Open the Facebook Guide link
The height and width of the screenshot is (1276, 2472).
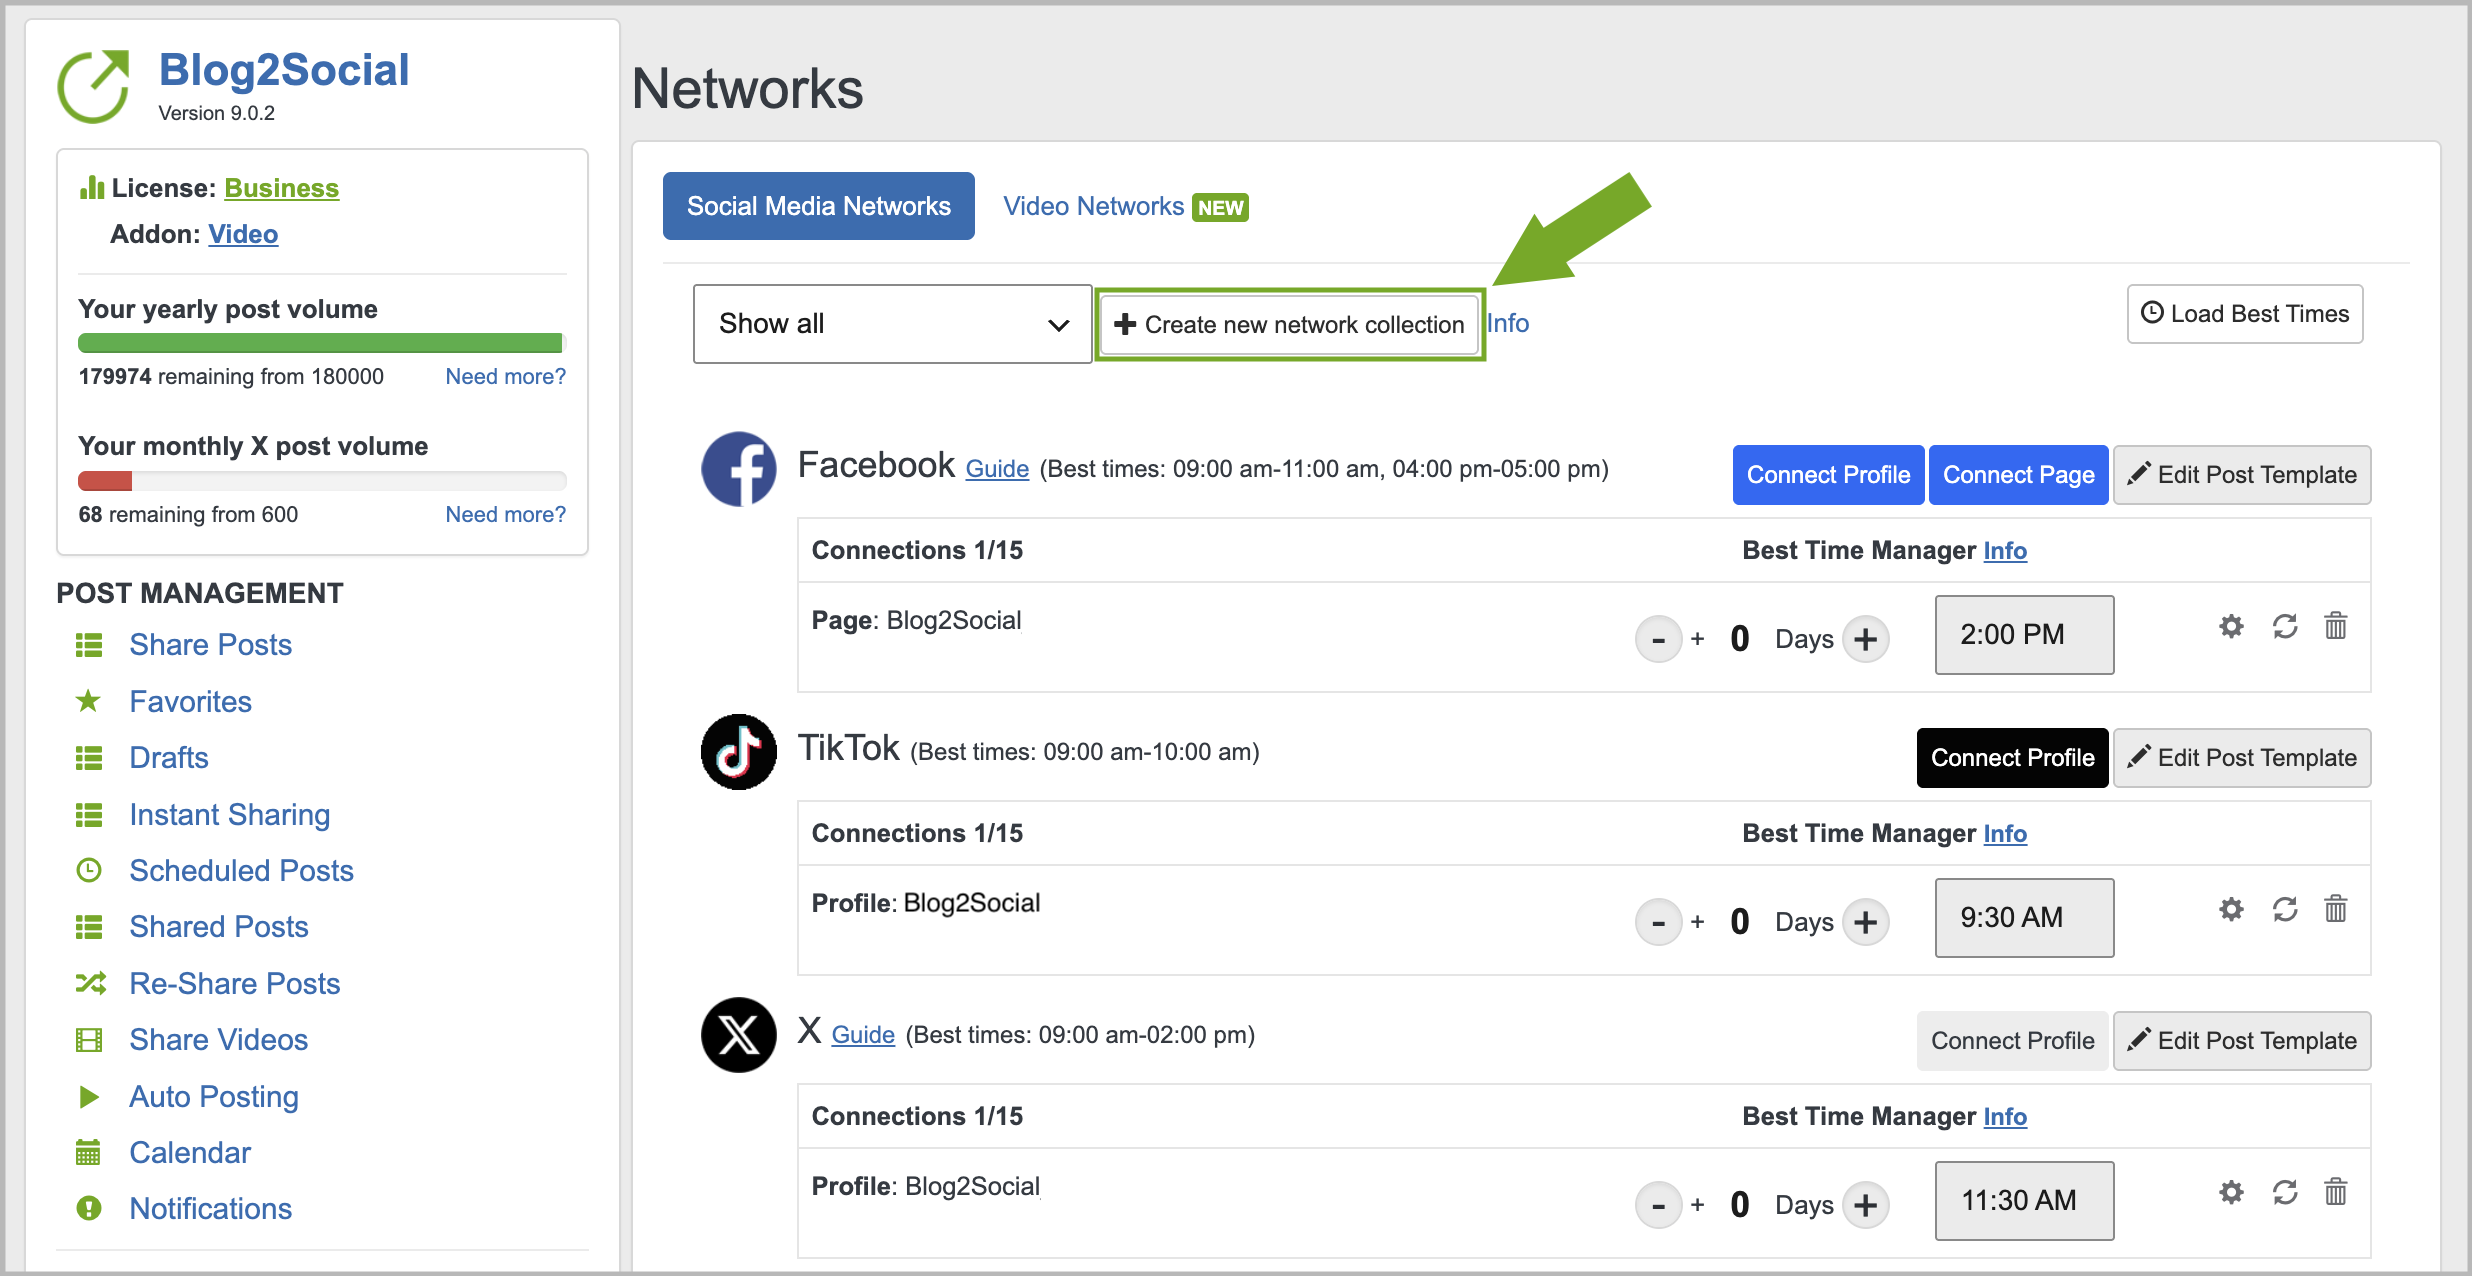pos(997,469)
